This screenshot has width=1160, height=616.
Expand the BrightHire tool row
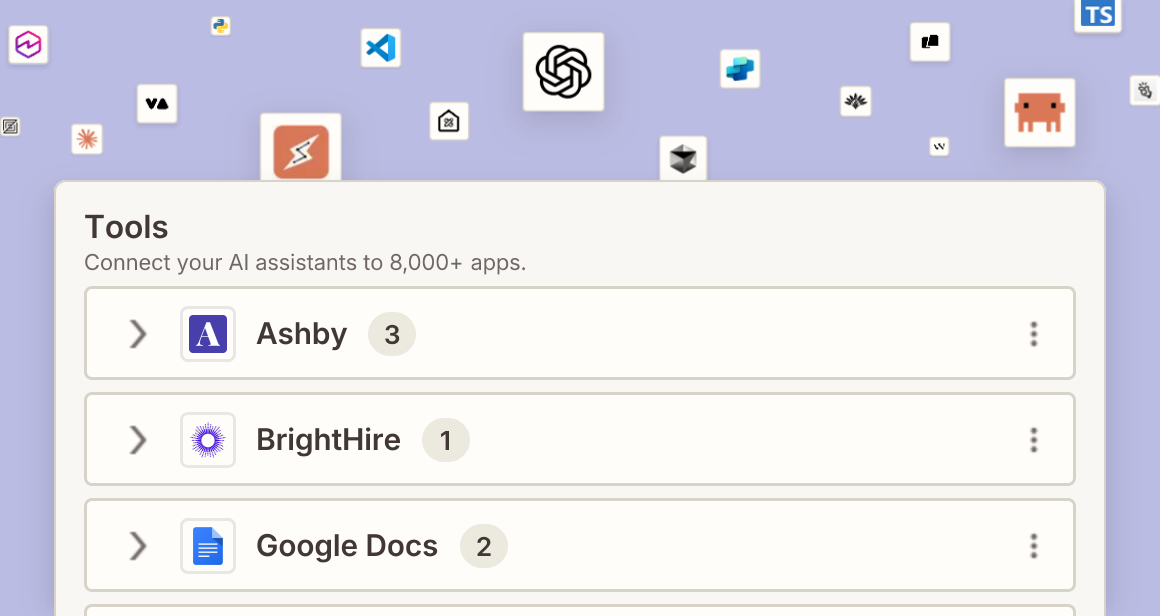(138, 439)
